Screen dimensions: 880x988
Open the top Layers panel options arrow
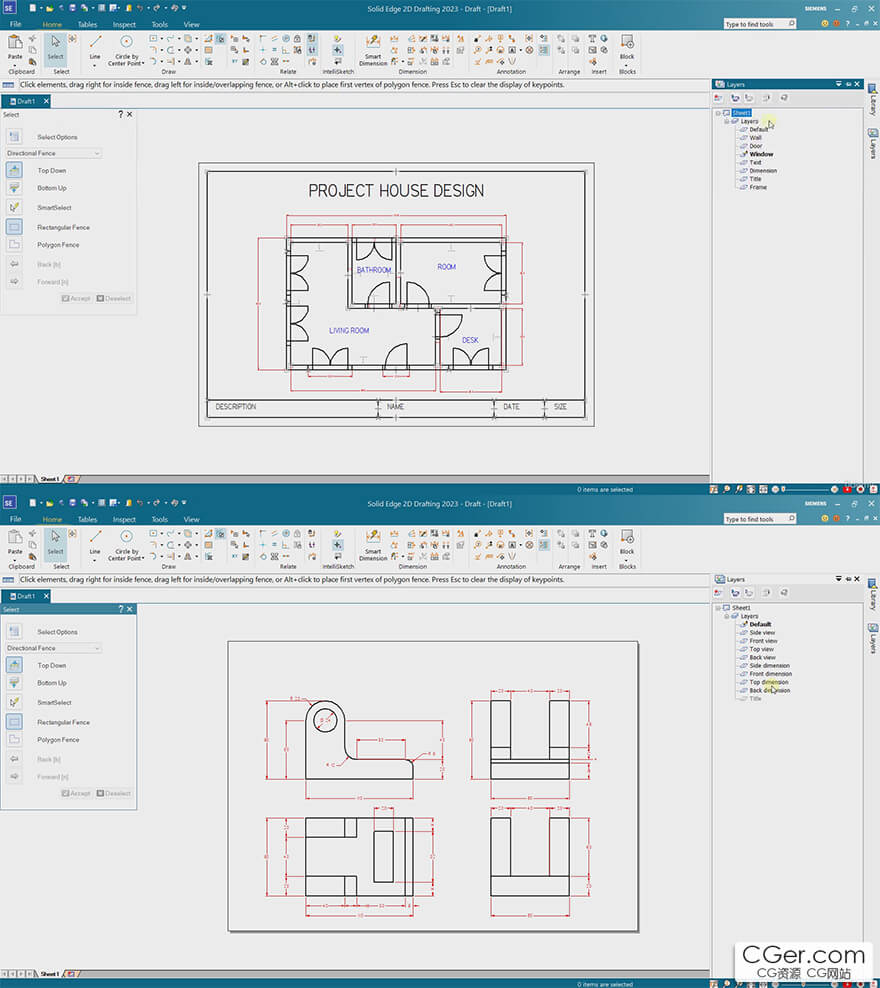[838, 84]
